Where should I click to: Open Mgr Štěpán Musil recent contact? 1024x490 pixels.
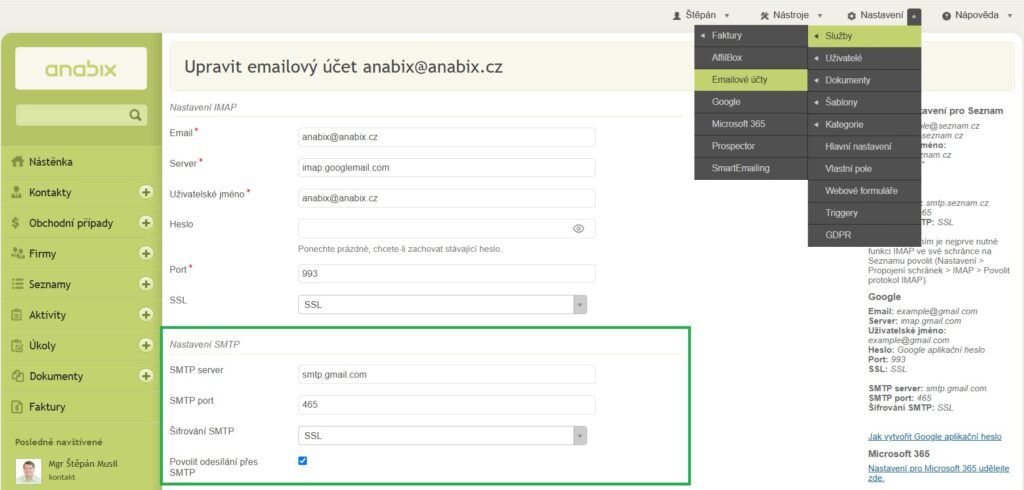tap(84, 464)
